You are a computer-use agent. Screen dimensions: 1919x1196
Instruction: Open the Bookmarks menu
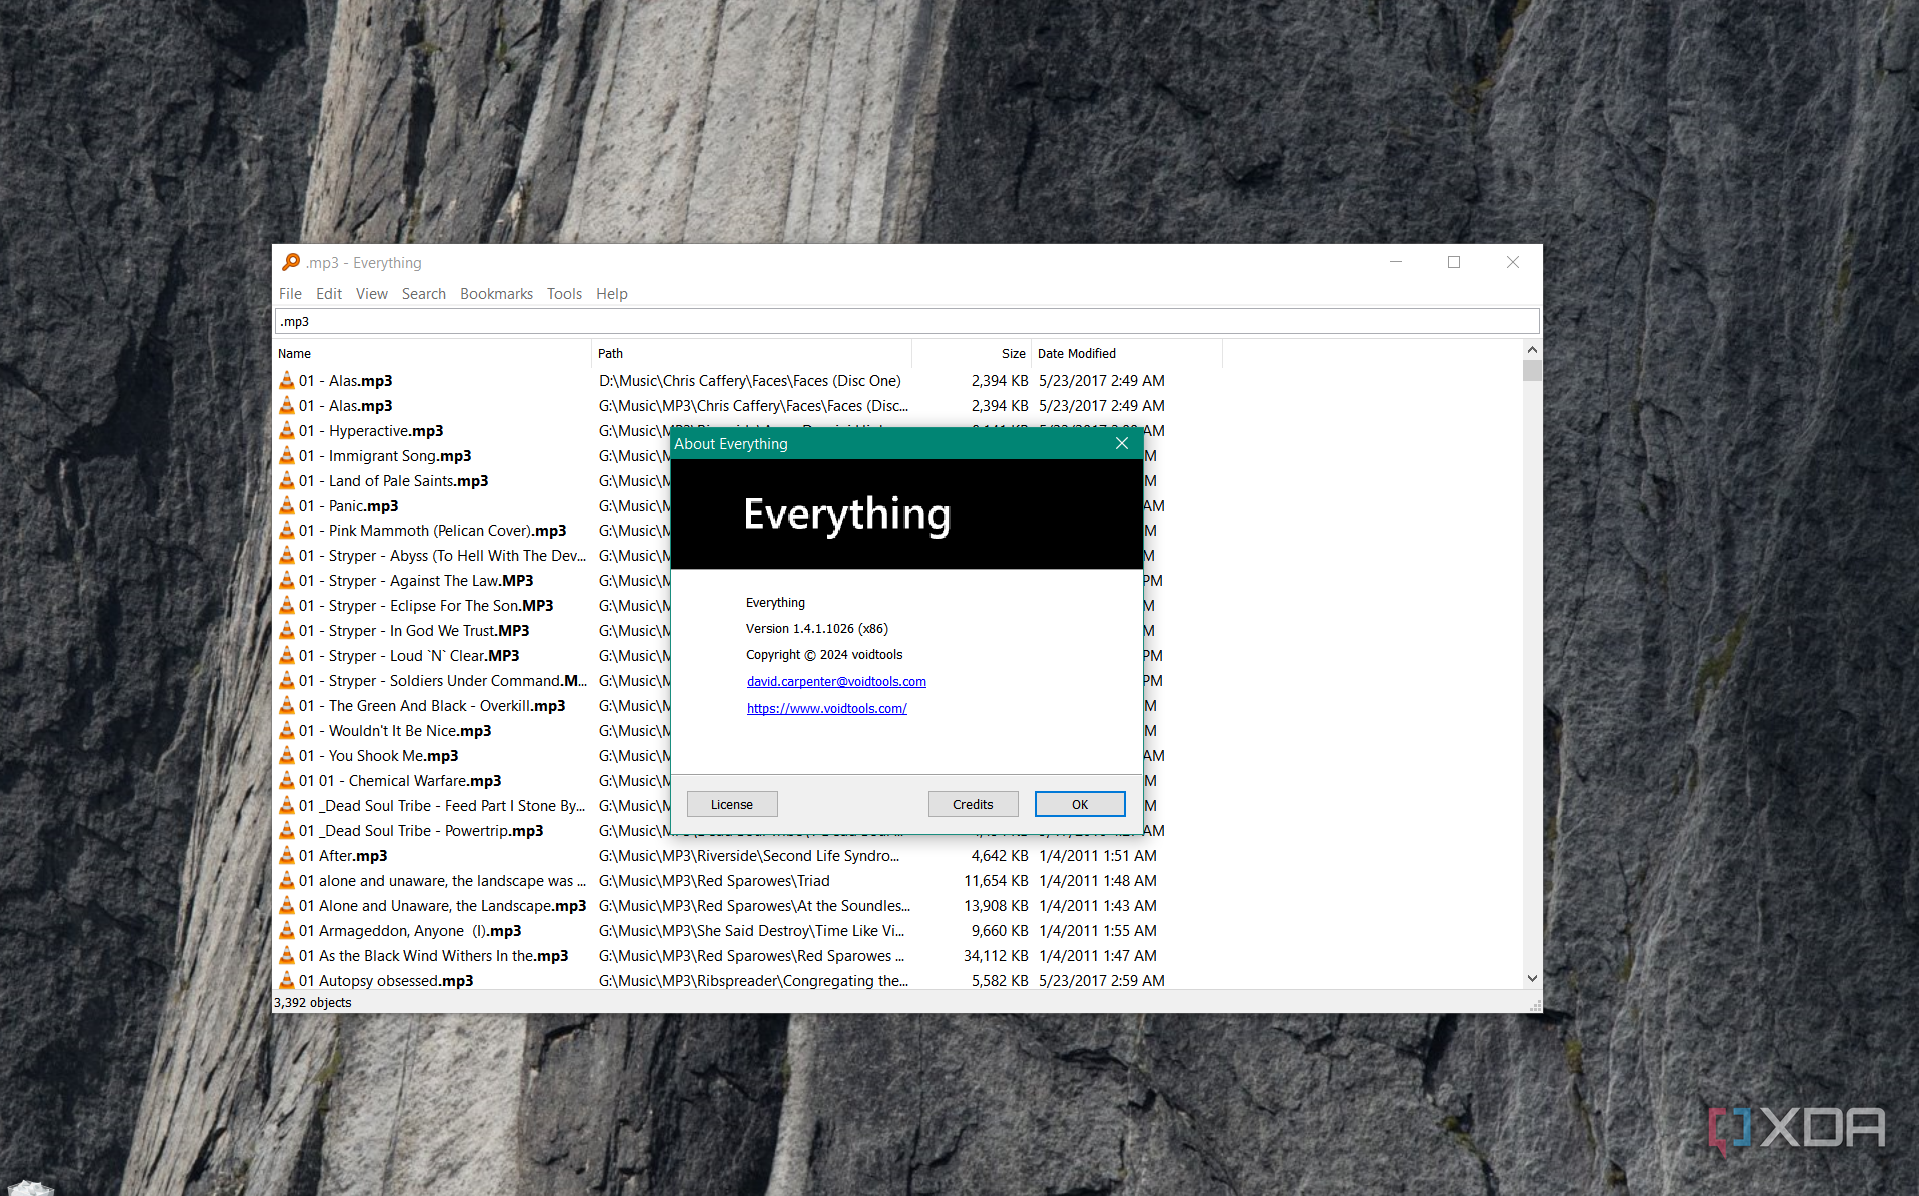pyautogui.click(x=496, y=294)
